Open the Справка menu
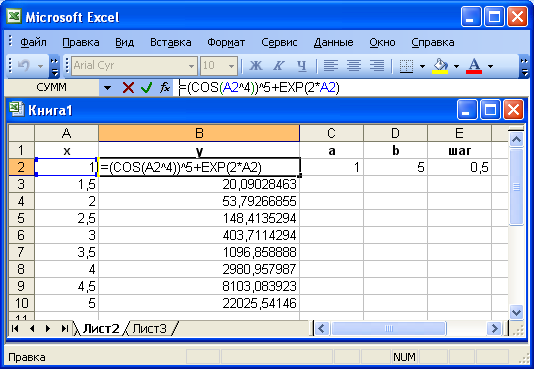 (433, 43)
